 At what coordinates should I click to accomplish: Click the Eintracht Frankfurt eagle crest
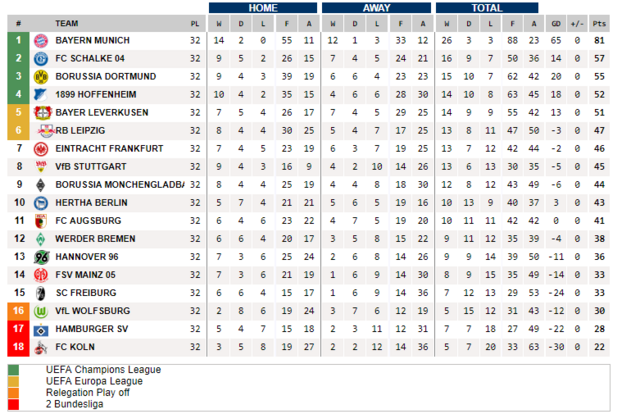point(41,149)
